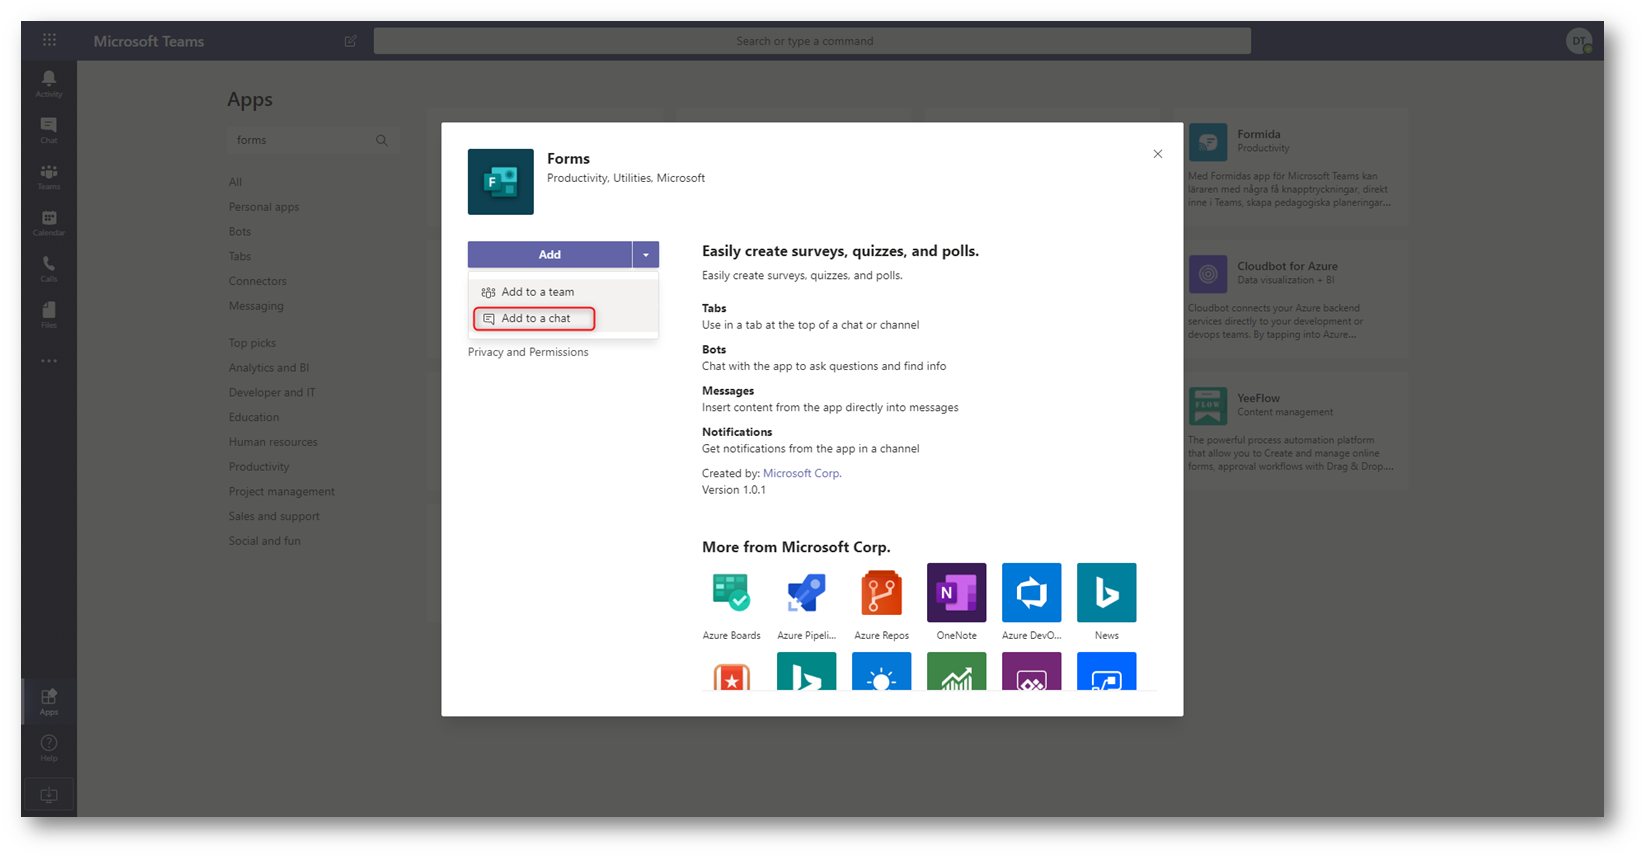Select Productivity in the Apps category list
The width and height of the screenshot is (1646, 859).
(259, 467)
